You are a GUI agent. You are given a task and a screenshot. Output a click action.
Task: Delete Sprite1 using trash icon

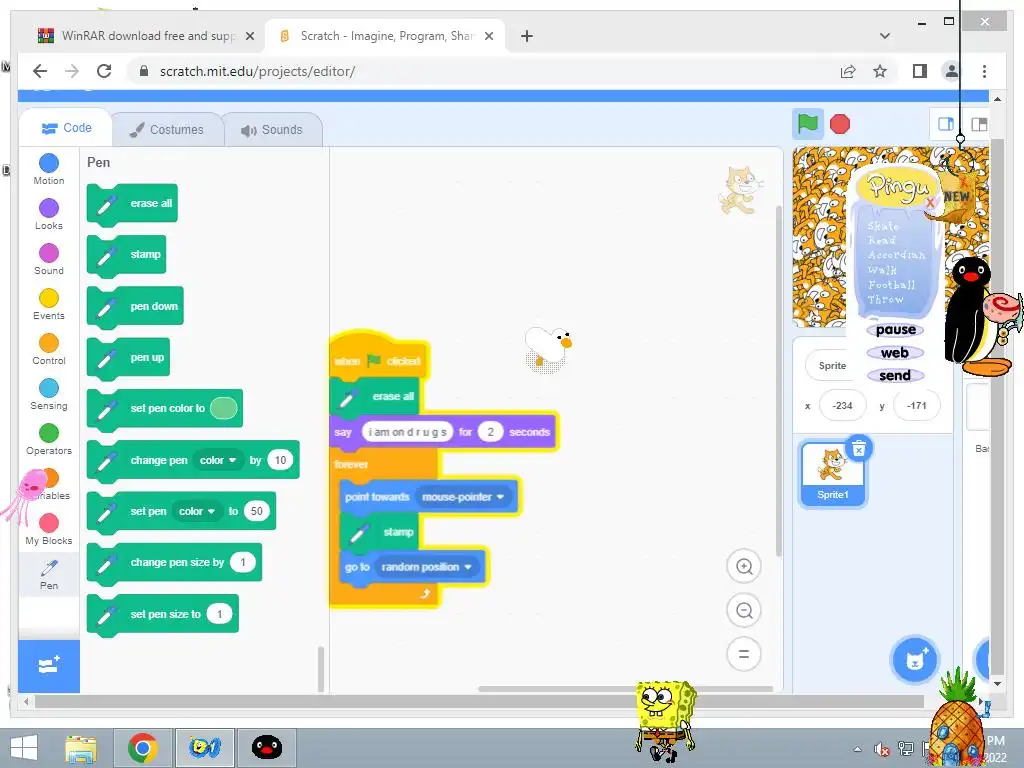[x=859, y=449]
